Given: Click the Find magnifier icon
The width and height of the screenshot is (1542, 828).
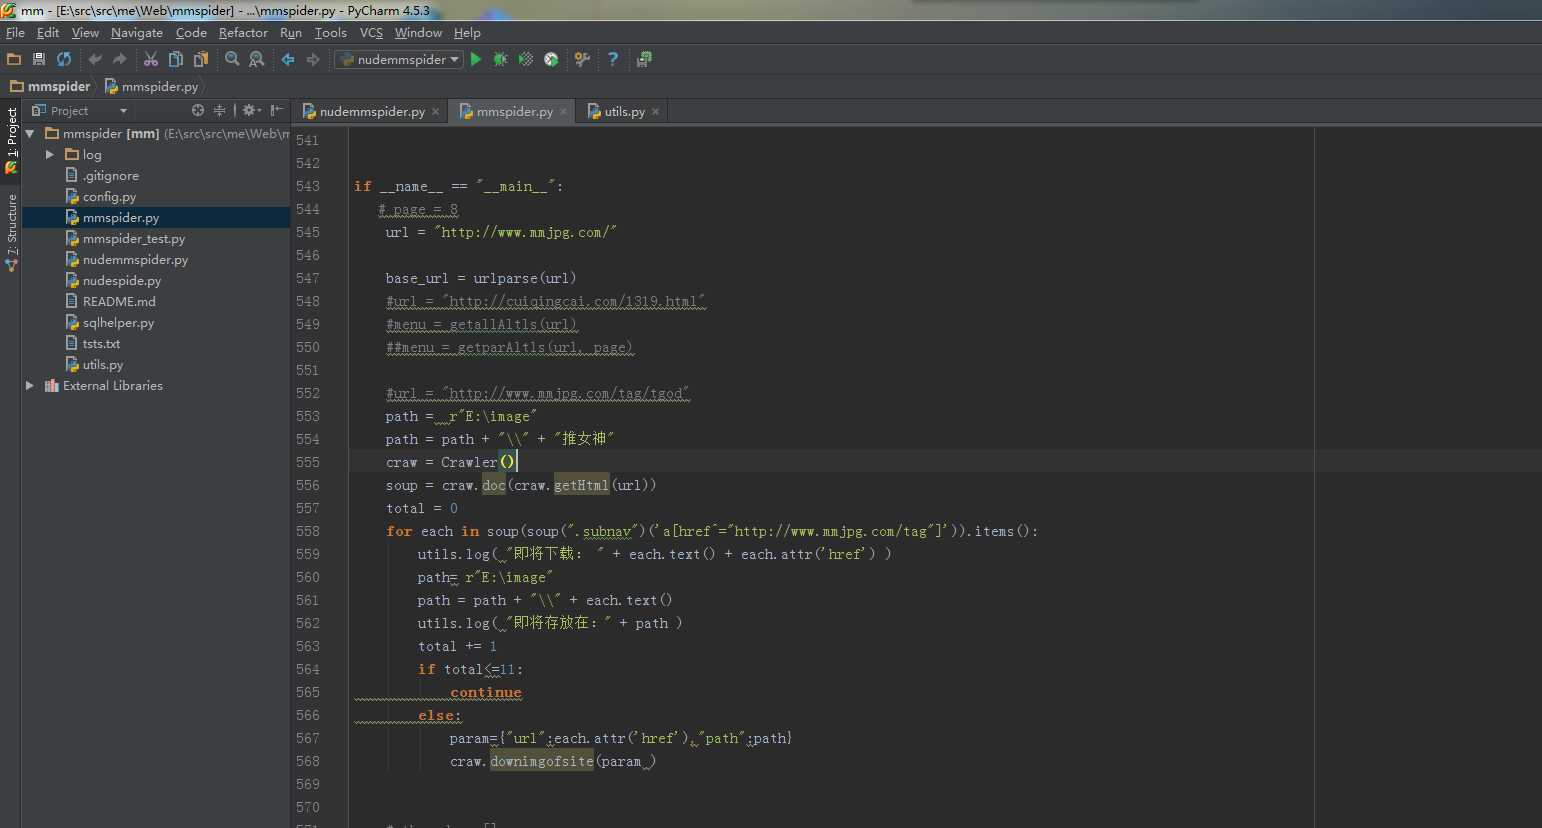Looking at the screenshot, I should [x=232, y=59].
